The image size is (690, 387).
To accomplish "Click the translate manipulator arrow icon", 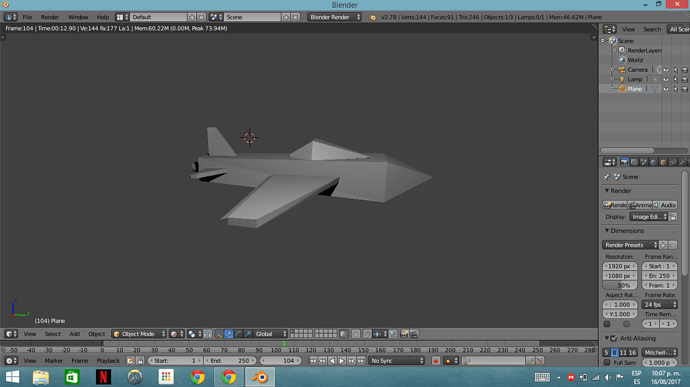I will (229, 334).
